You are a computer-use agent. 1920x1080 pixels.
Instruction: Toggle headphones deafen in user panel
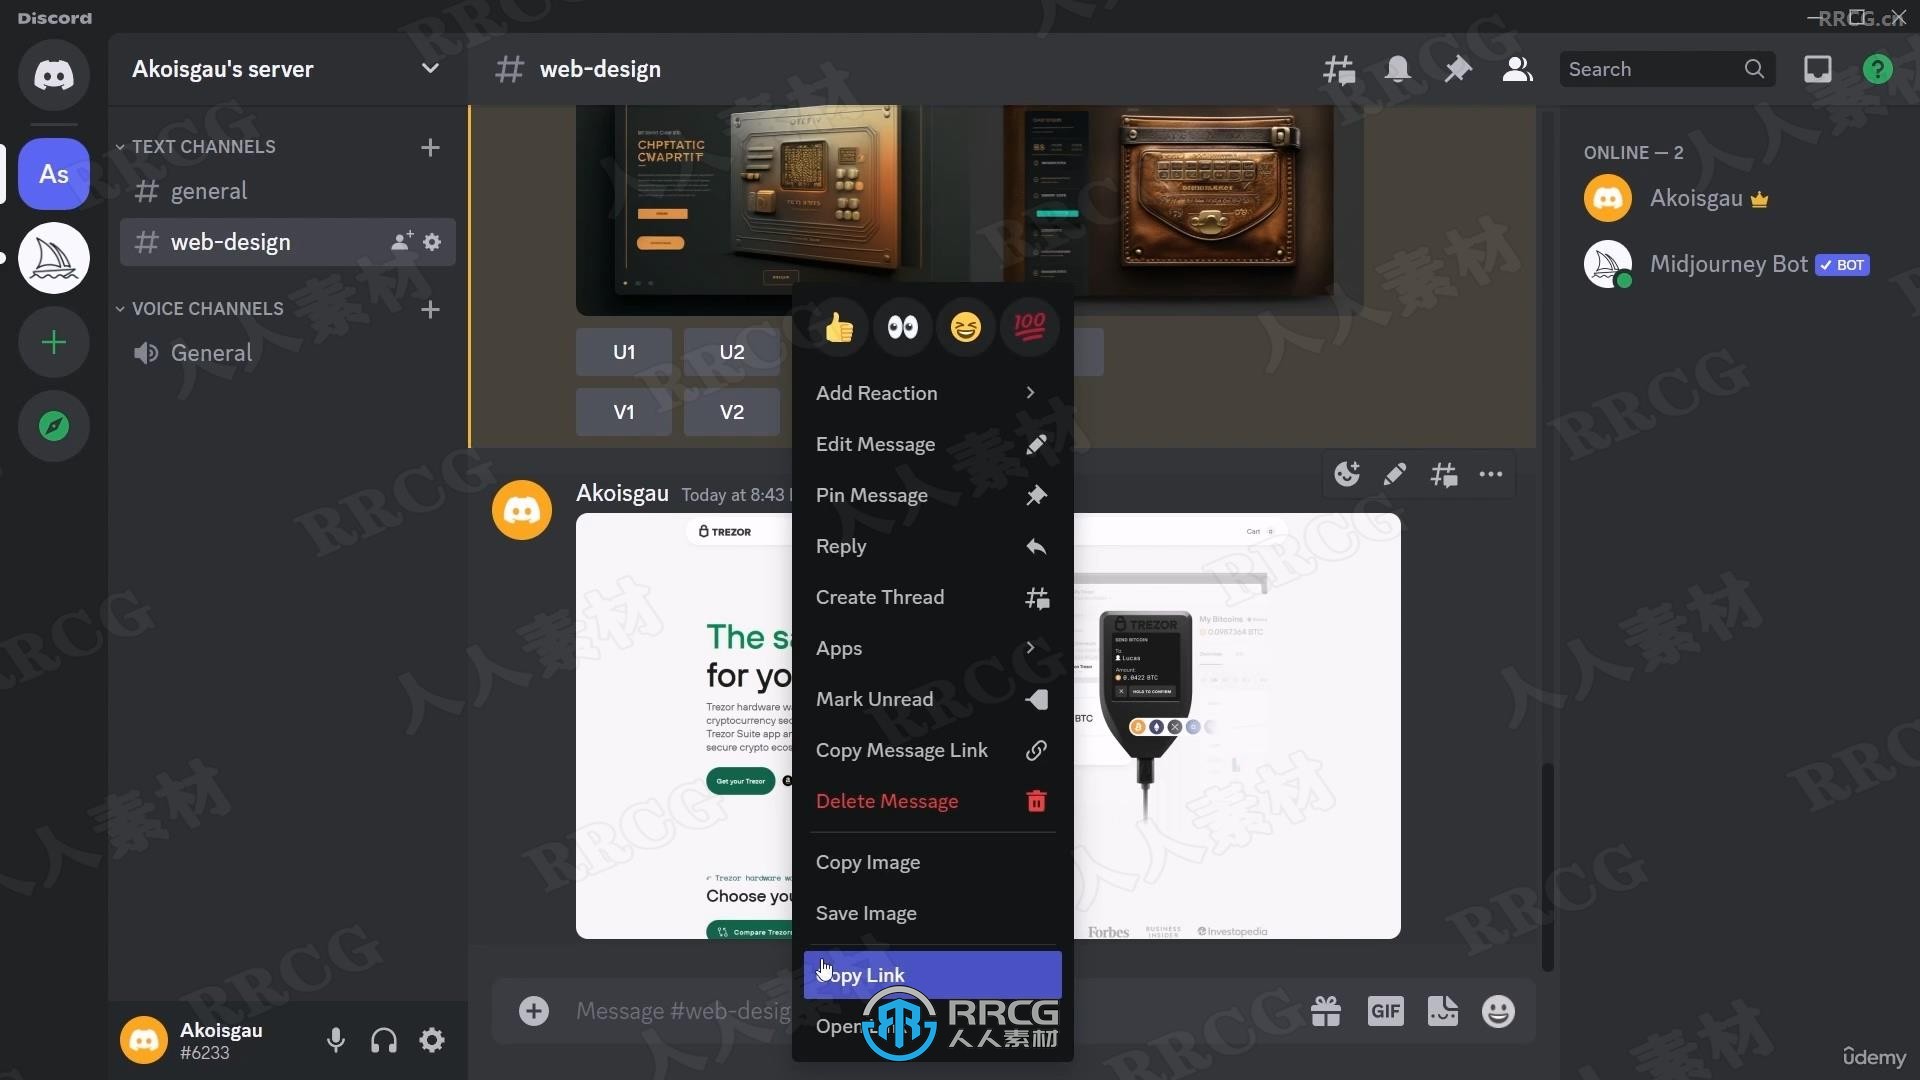point(384,1040)
